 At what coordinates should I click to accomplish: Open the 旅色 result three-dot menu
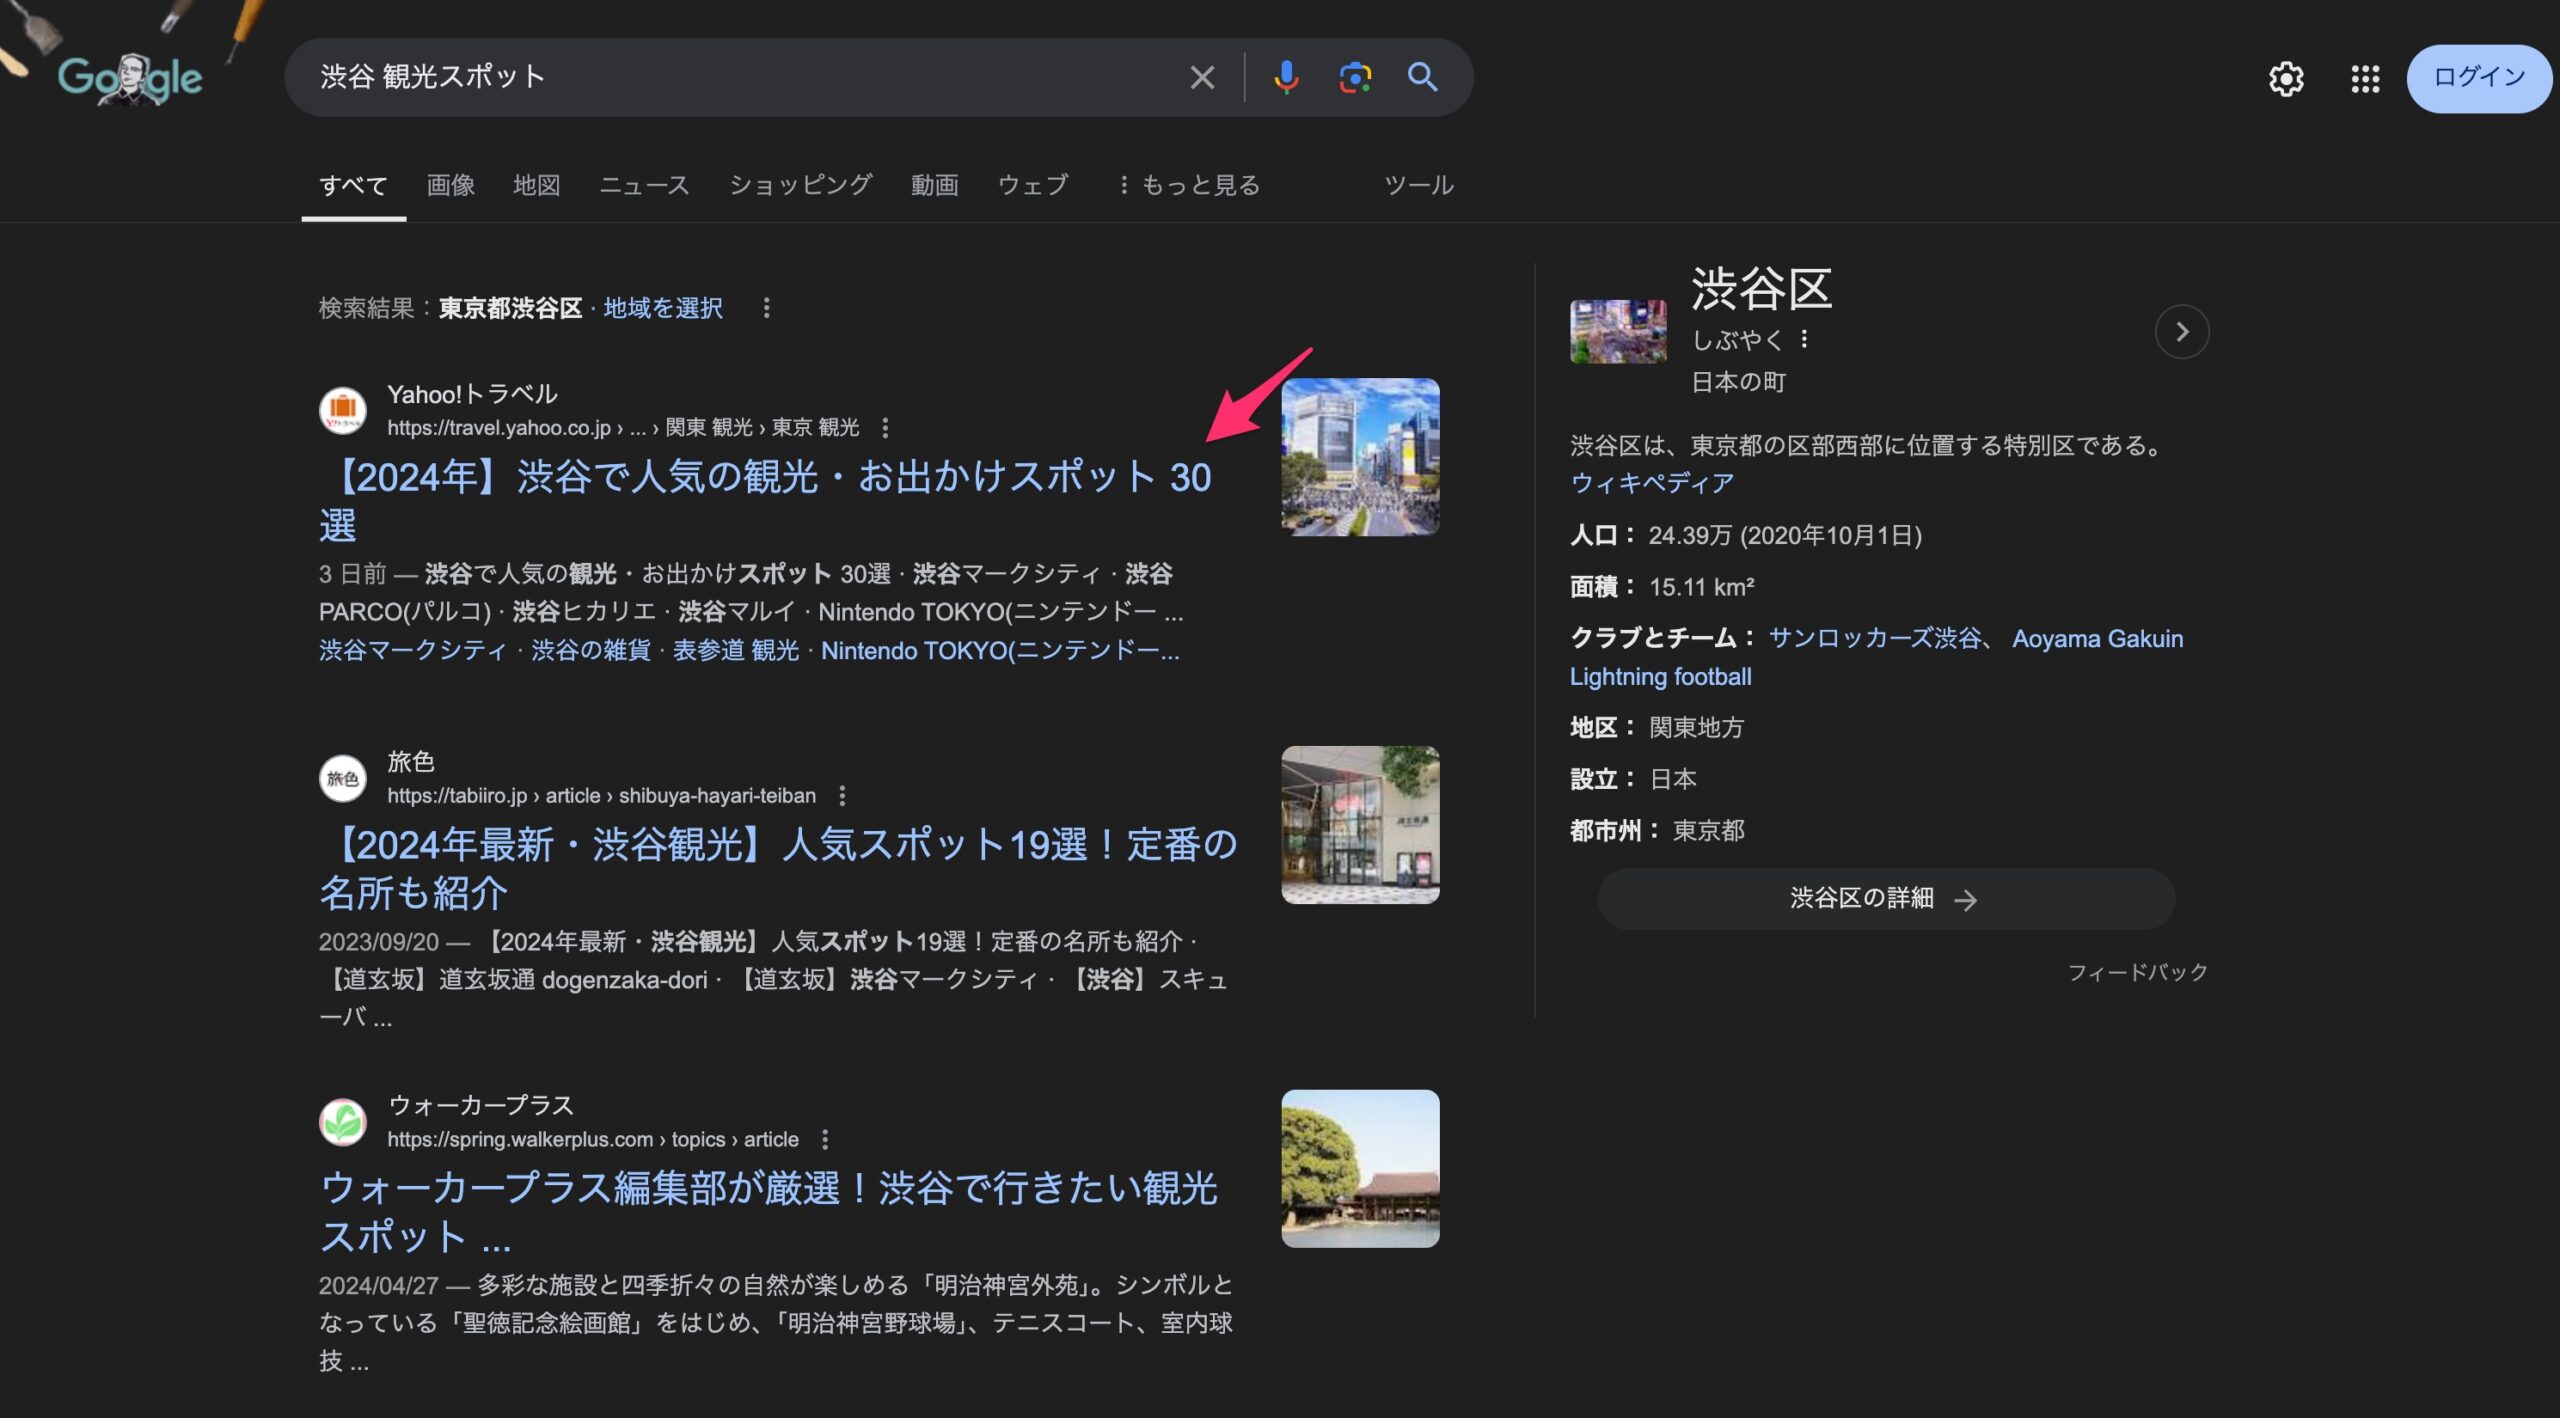pos(842,796)
